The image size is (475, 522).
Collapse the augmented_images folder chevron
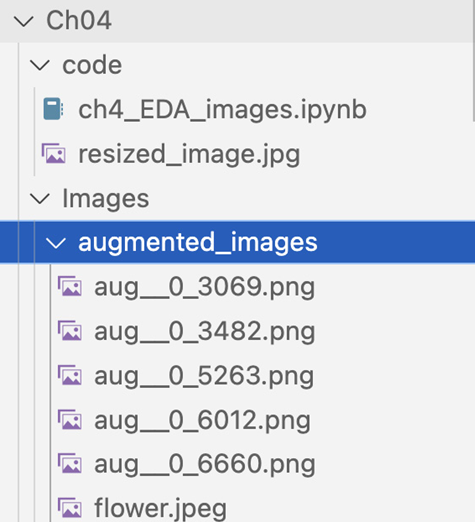tap(55, 243)
